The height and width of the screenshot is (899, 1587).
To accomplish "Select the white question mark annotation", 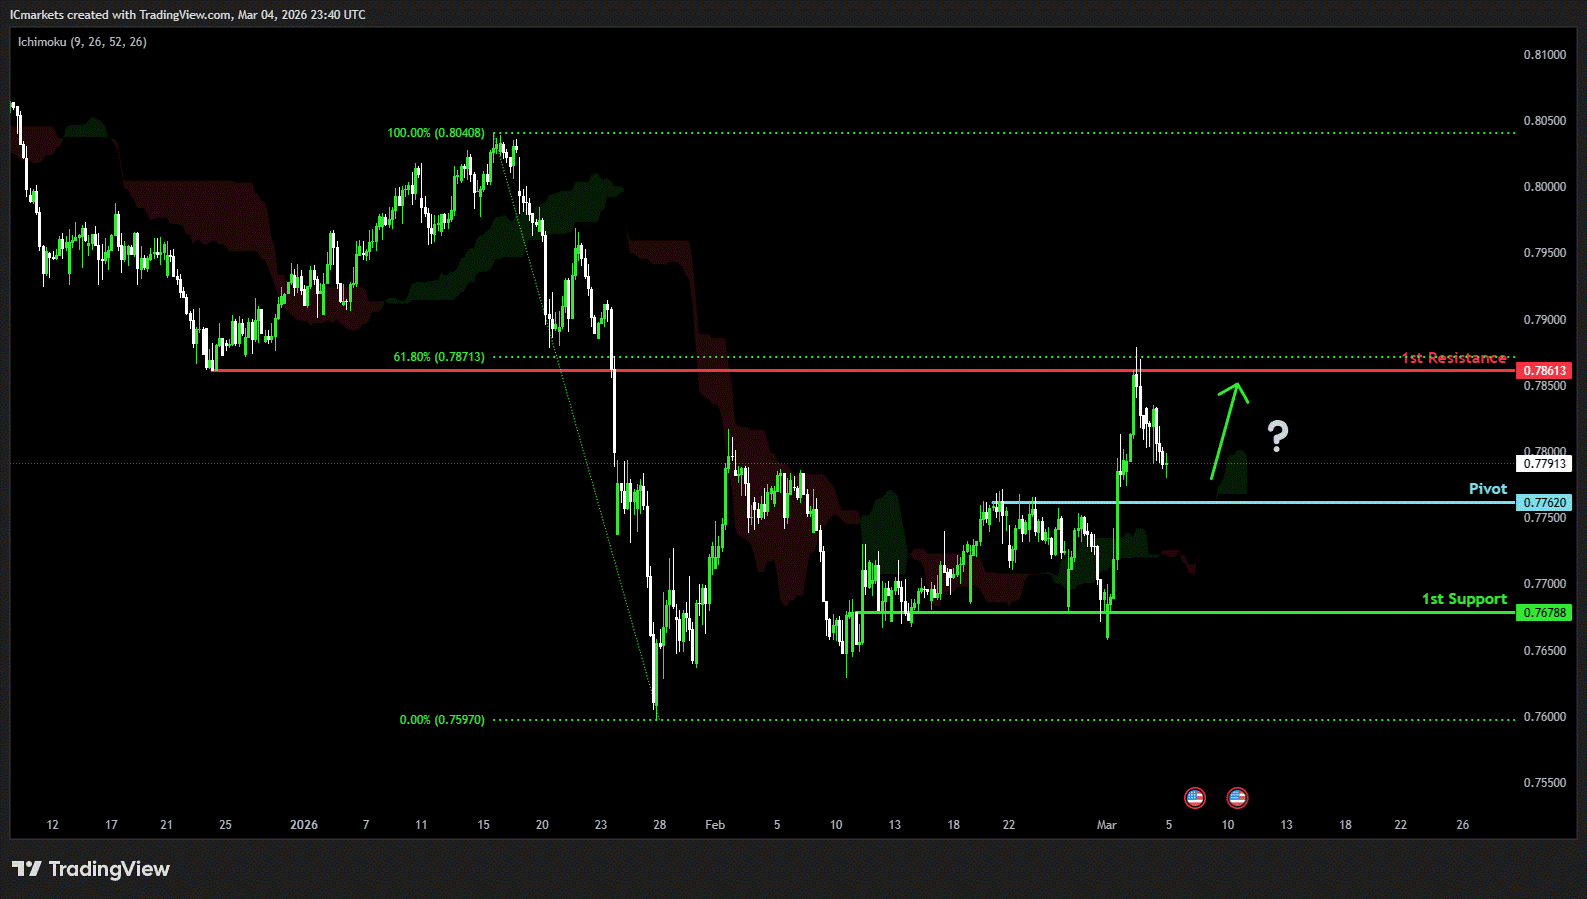I will coord(1277,436).
